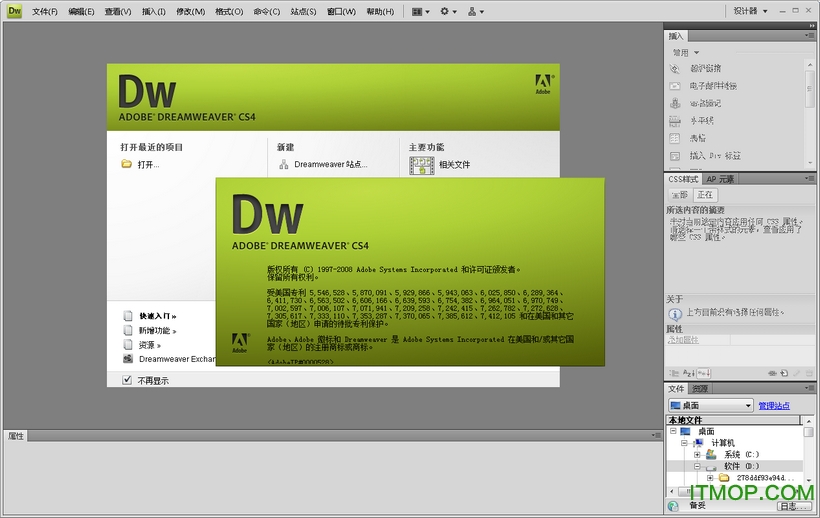Switch to the AP 元素 tab

[x=720, y=179]
